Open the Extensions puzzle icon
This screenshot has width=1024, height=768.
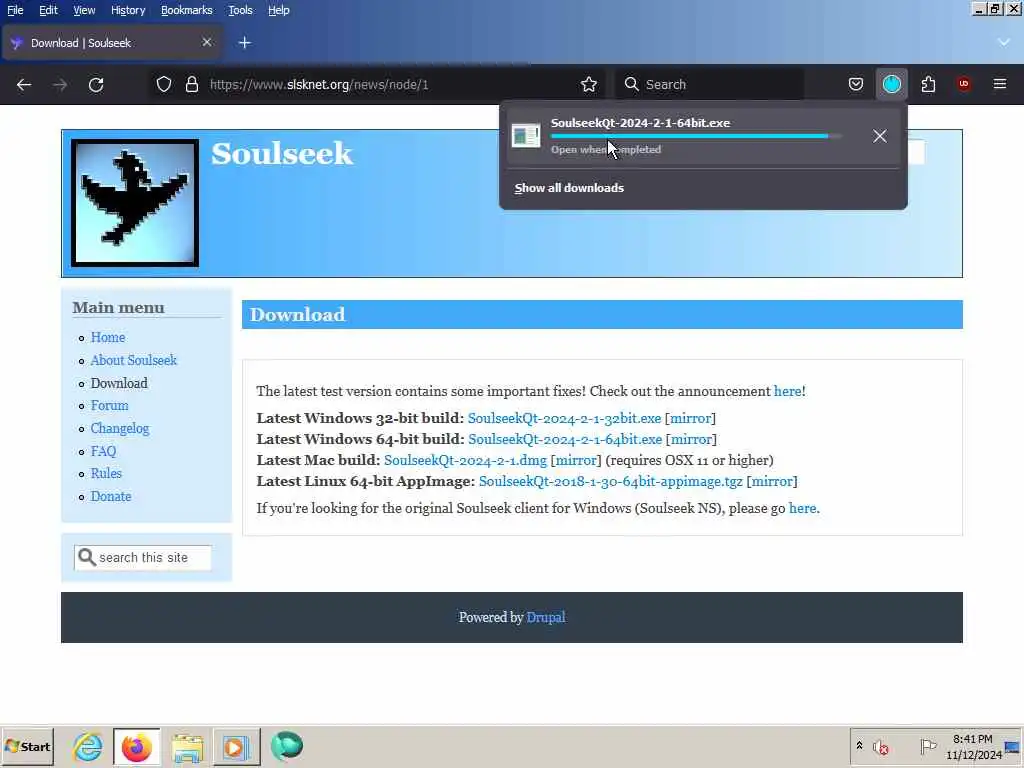[928, 84]
